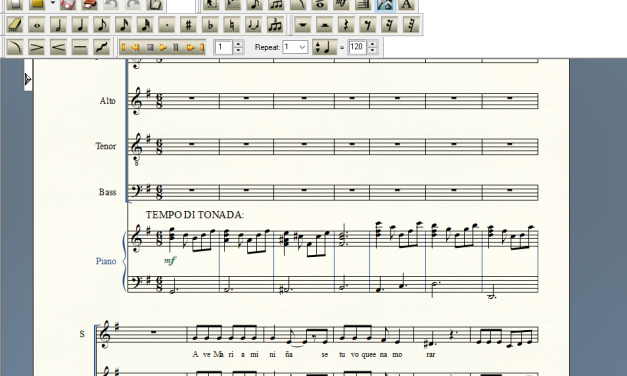627x376 pixels.
Task: Select the decrescendo hairpin tool
Action: pos(37,47)
